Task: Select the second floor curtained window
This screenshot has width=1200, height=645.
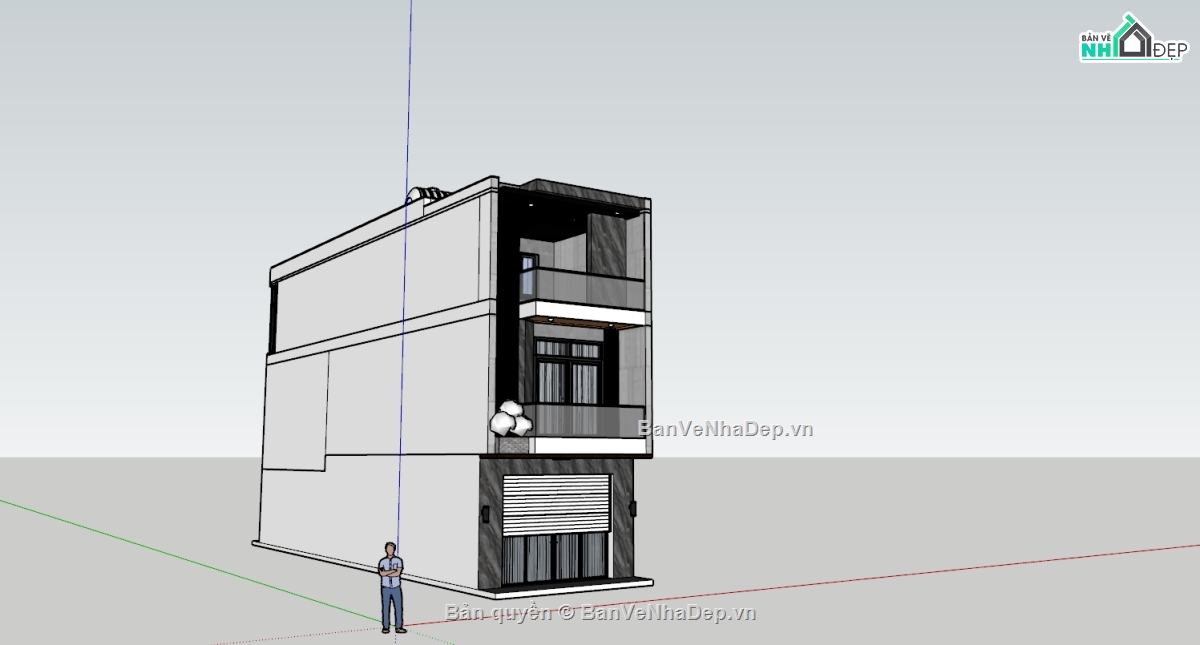Action: (568, 373)
